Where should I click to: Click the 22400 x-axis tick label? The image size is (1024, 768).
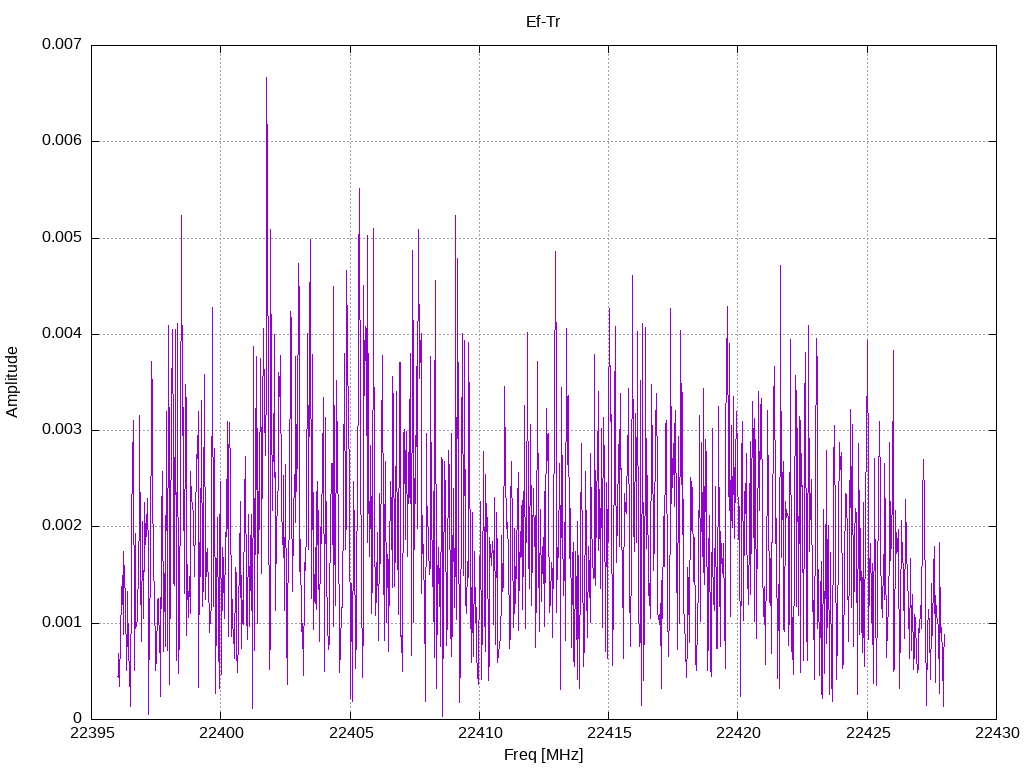(221, 733)
